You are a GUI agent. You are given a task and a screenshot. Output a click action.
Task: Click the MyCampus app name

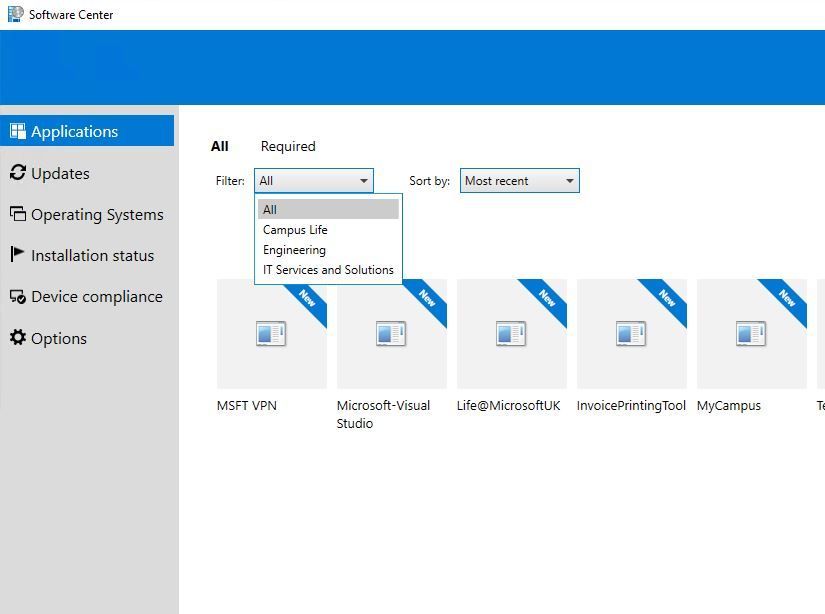729,406
